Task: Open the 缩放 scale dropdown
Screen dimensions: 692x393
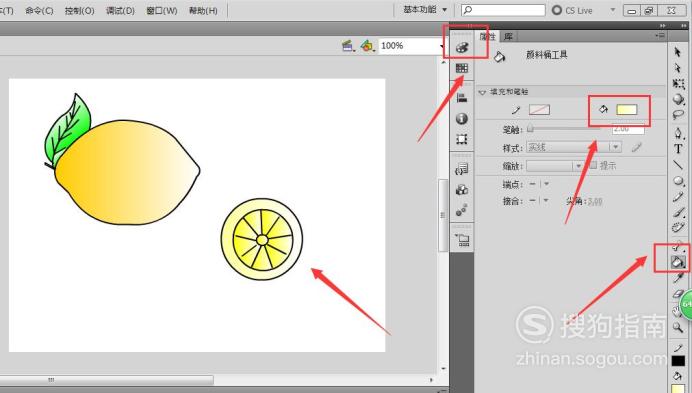Action: click(555, 166)
